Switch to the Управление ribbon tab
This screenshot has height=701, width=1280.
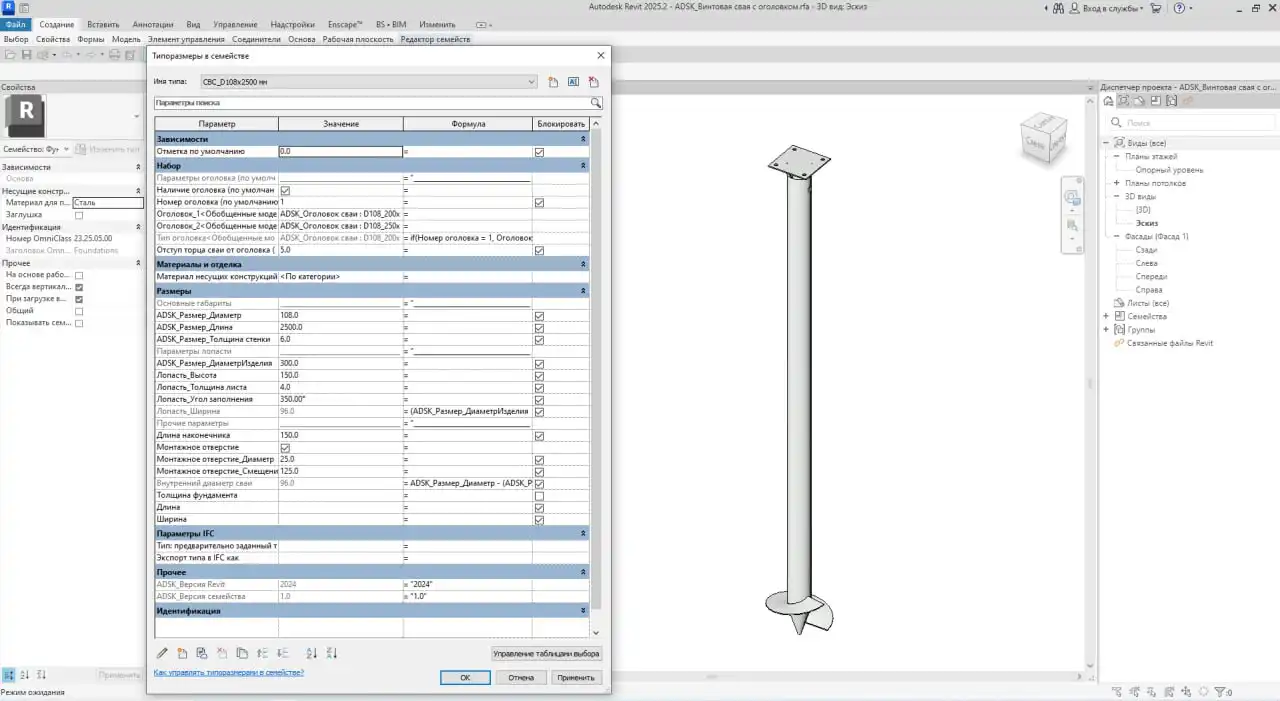[235, 24]
